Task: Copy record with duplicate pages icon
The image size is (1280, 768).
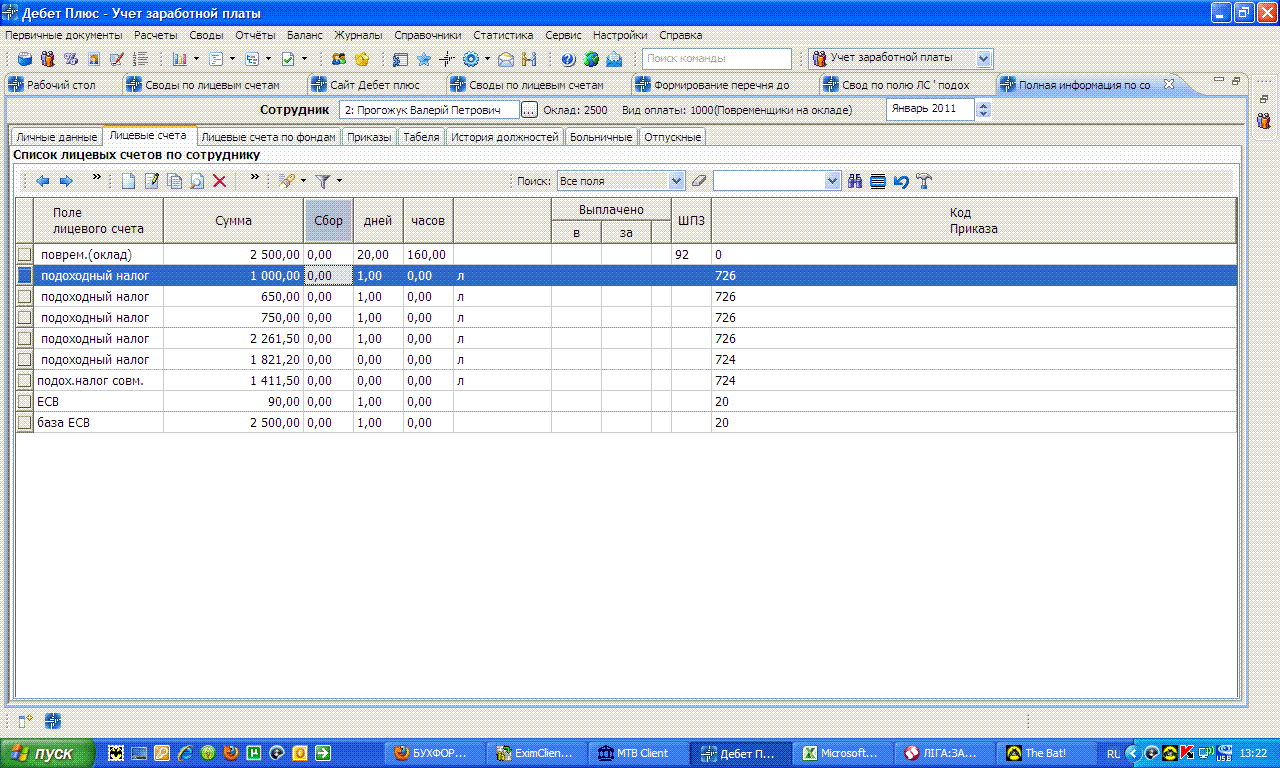Action: (x=175, y=181)
